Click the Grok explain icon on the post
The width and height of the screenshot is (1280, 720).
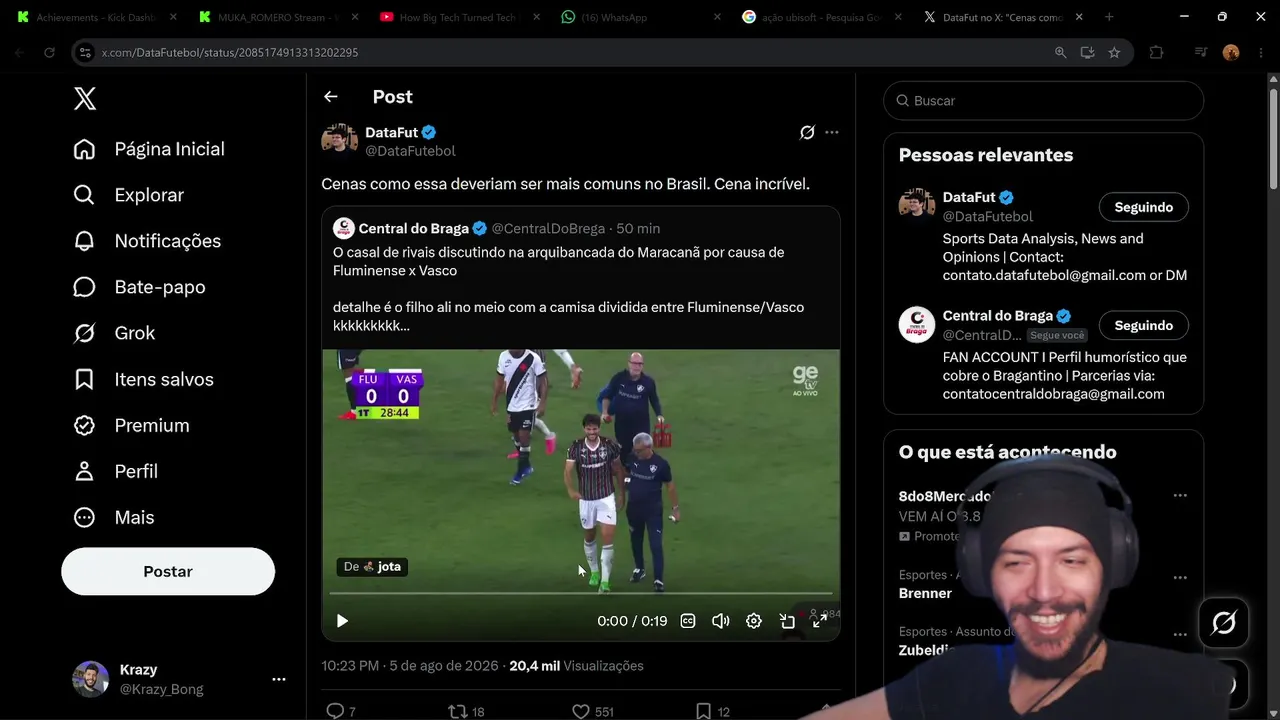807,132
